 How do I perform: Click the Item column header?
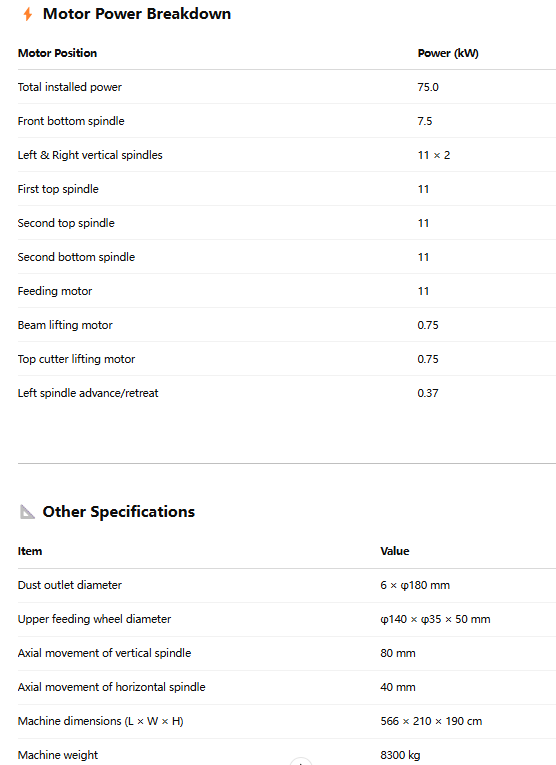coord(30,551)
